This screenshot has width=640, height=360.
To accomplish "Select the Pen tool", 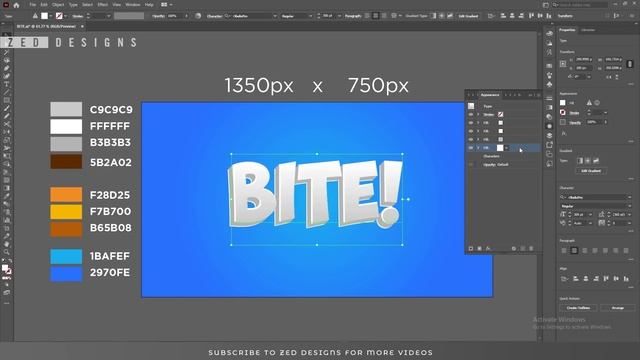I will click(x=7, y=68).
